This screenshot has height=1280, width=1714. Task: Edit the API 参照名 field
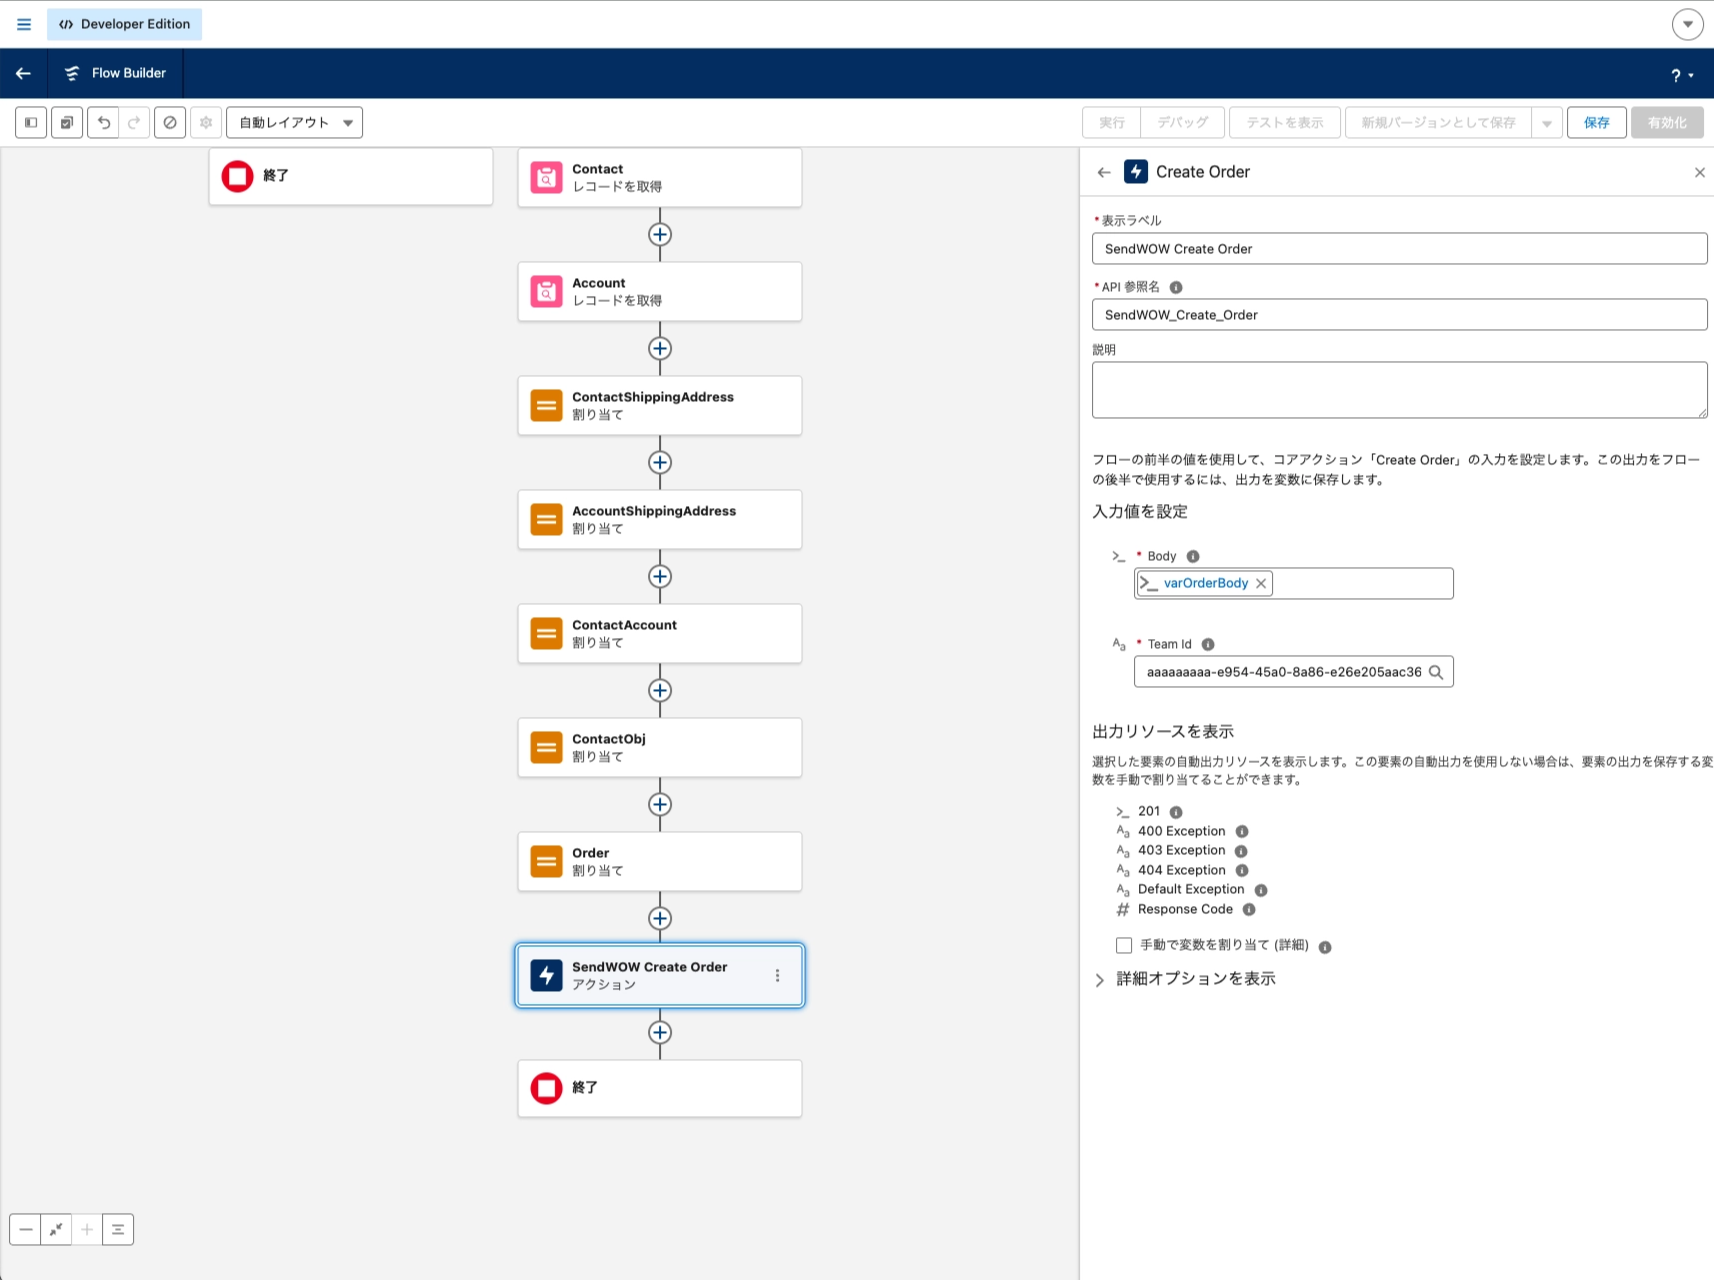point(1399,315)
